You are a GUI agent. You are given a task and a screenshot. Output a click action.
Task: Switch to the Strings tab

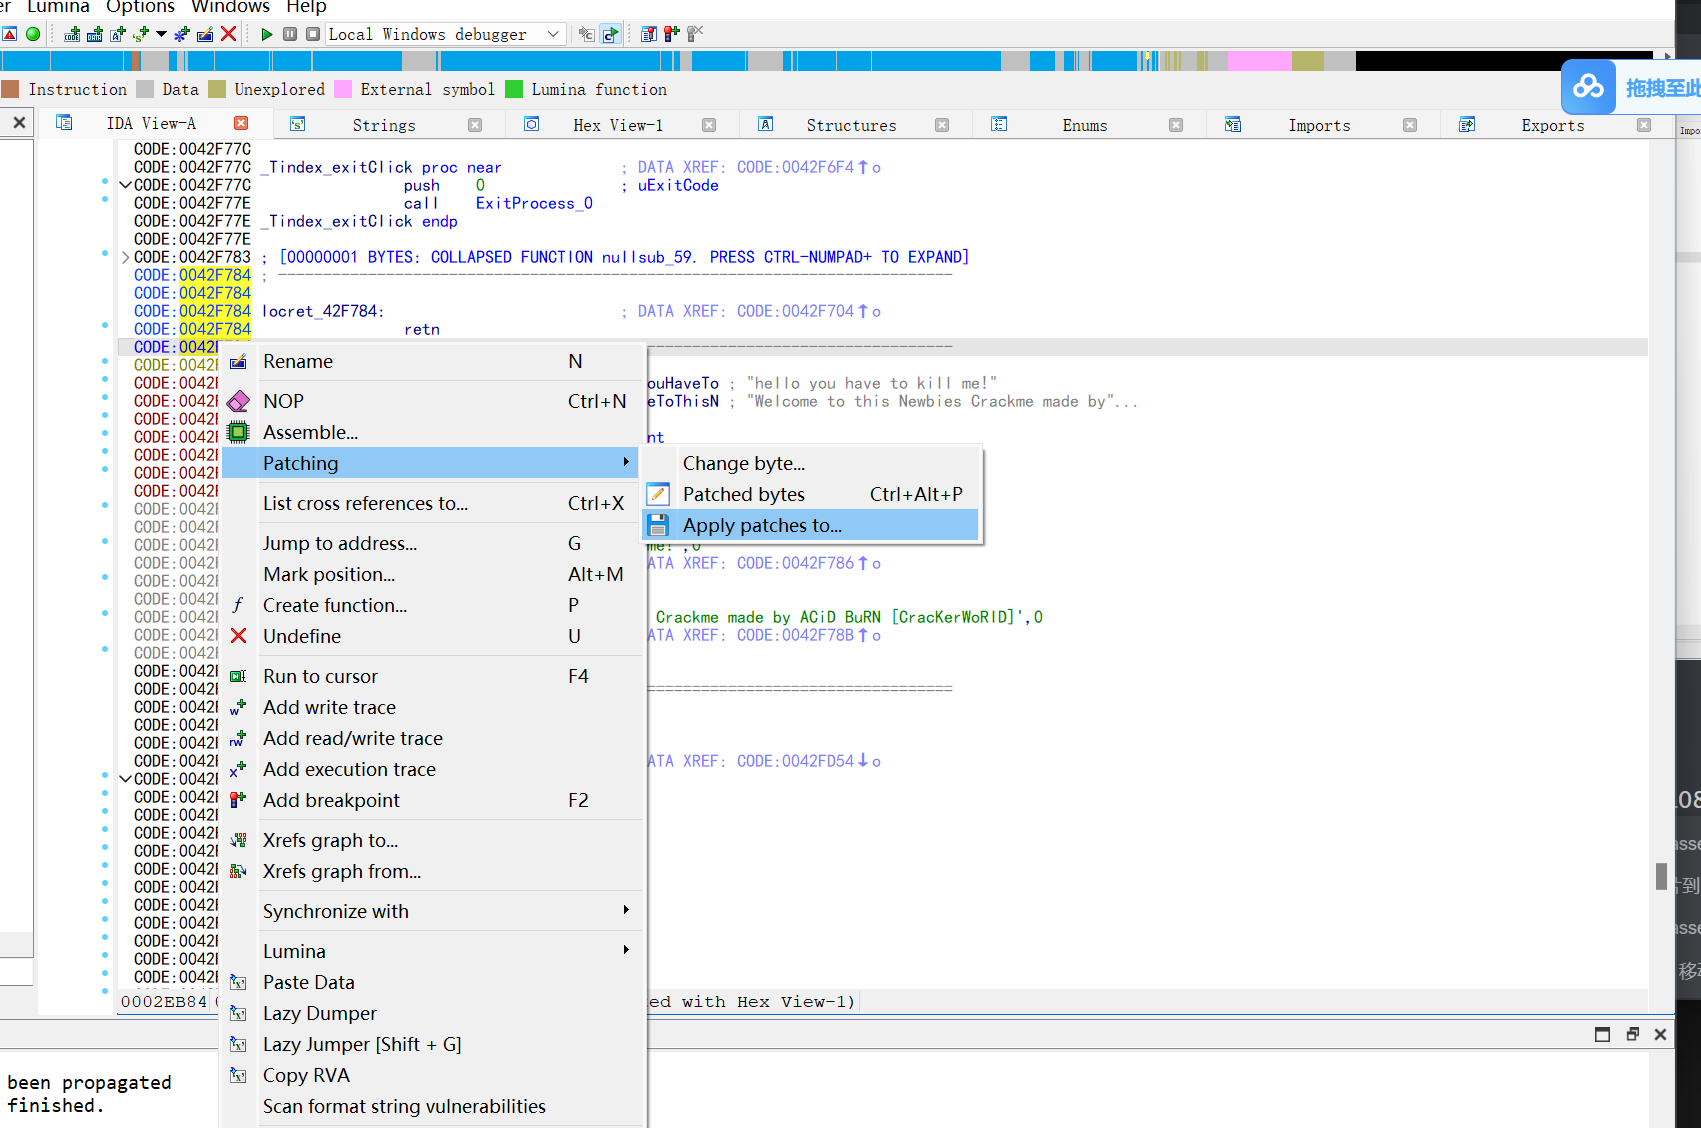(x=384, y=125)
